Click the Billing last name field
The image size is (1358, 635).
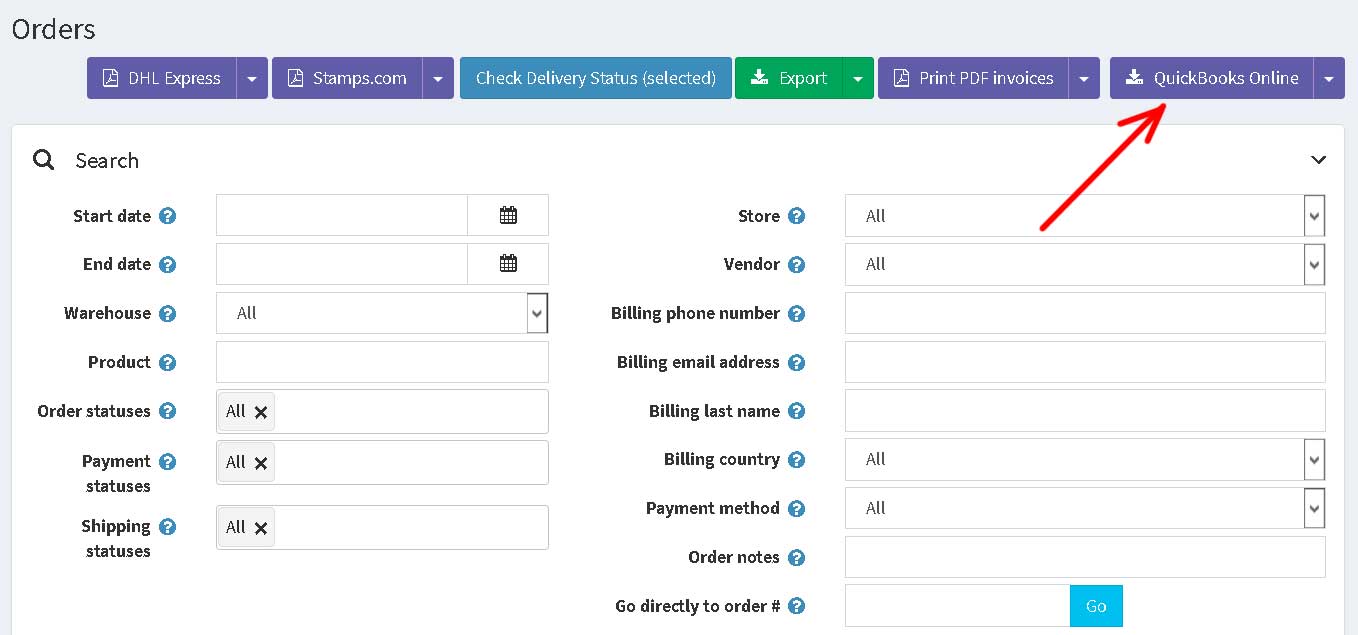tap(1085, 411)
